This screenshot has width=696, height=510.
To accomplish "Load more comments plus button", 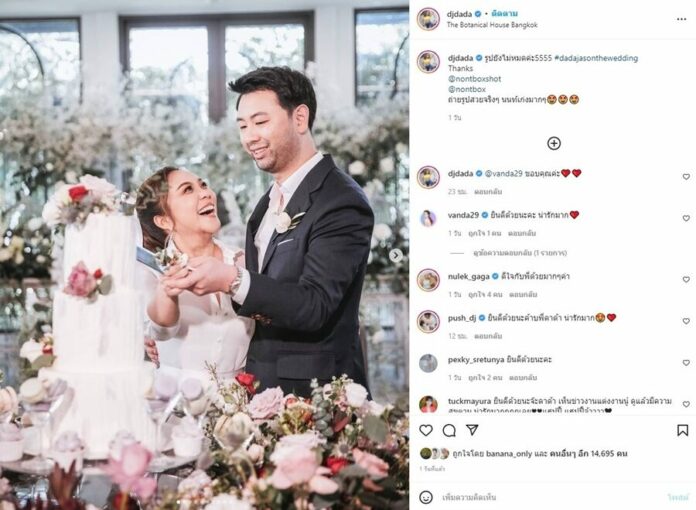I will 554,143.
